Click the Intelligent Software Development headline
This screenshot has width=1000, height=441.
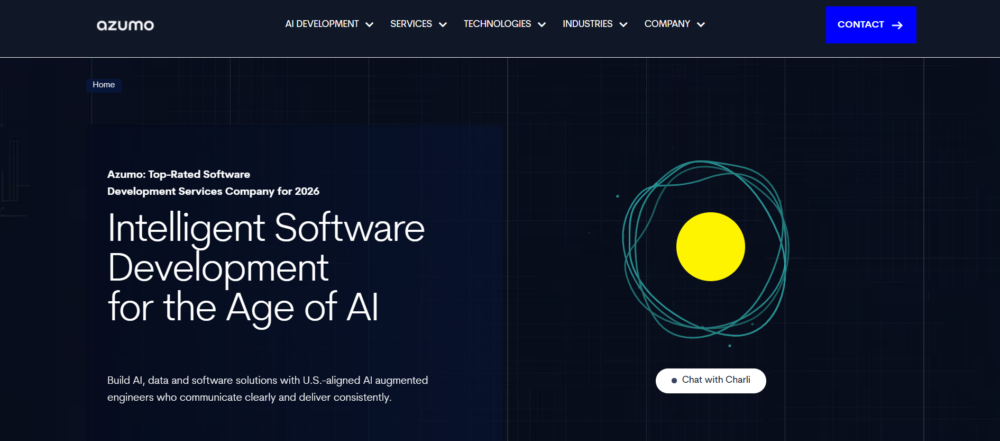[266, 268]
